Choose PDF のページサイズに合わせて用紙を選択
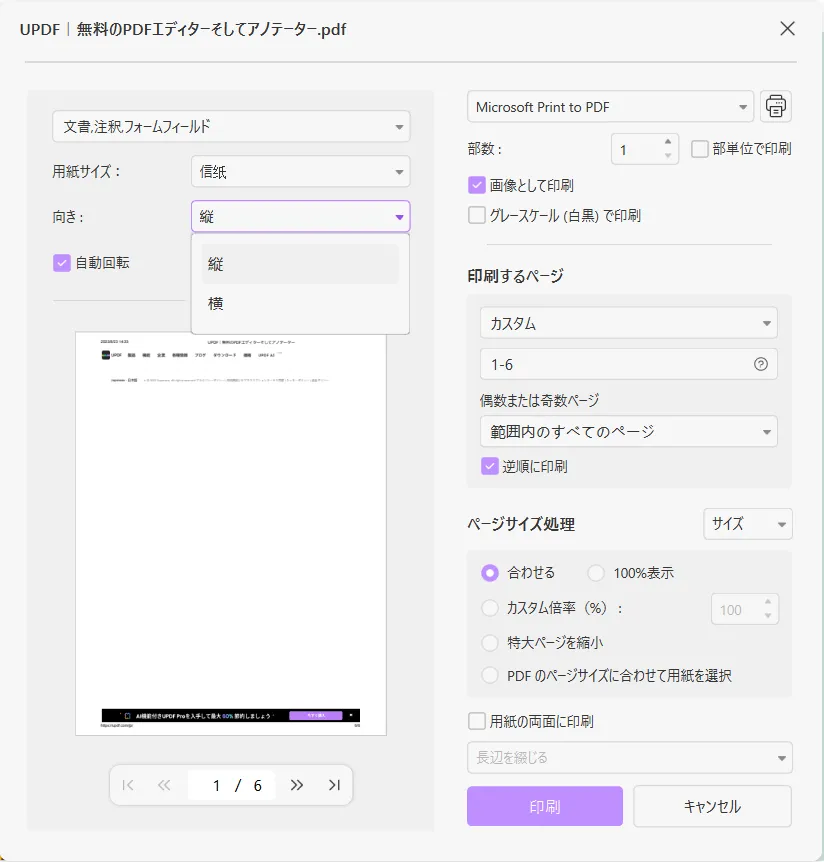Screen dimensions: 824x862 pos(490,675)
